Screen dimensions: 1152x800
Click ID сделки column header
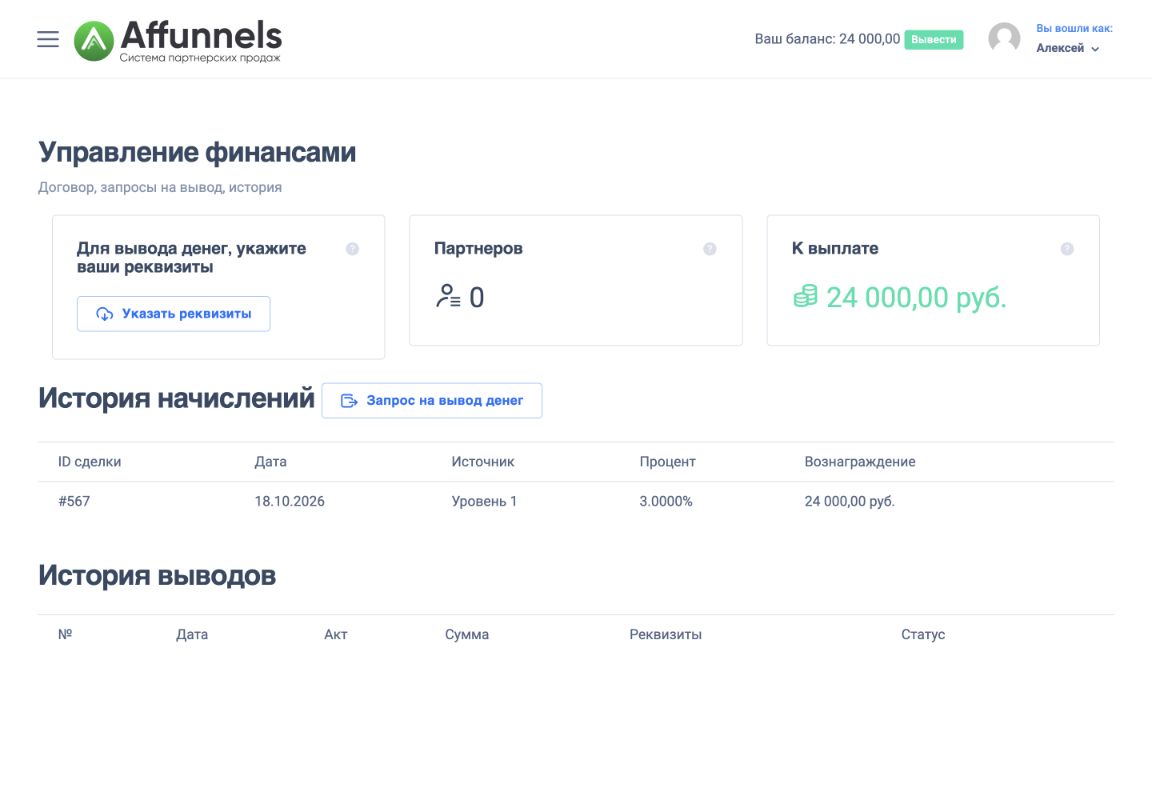point(90,462)
